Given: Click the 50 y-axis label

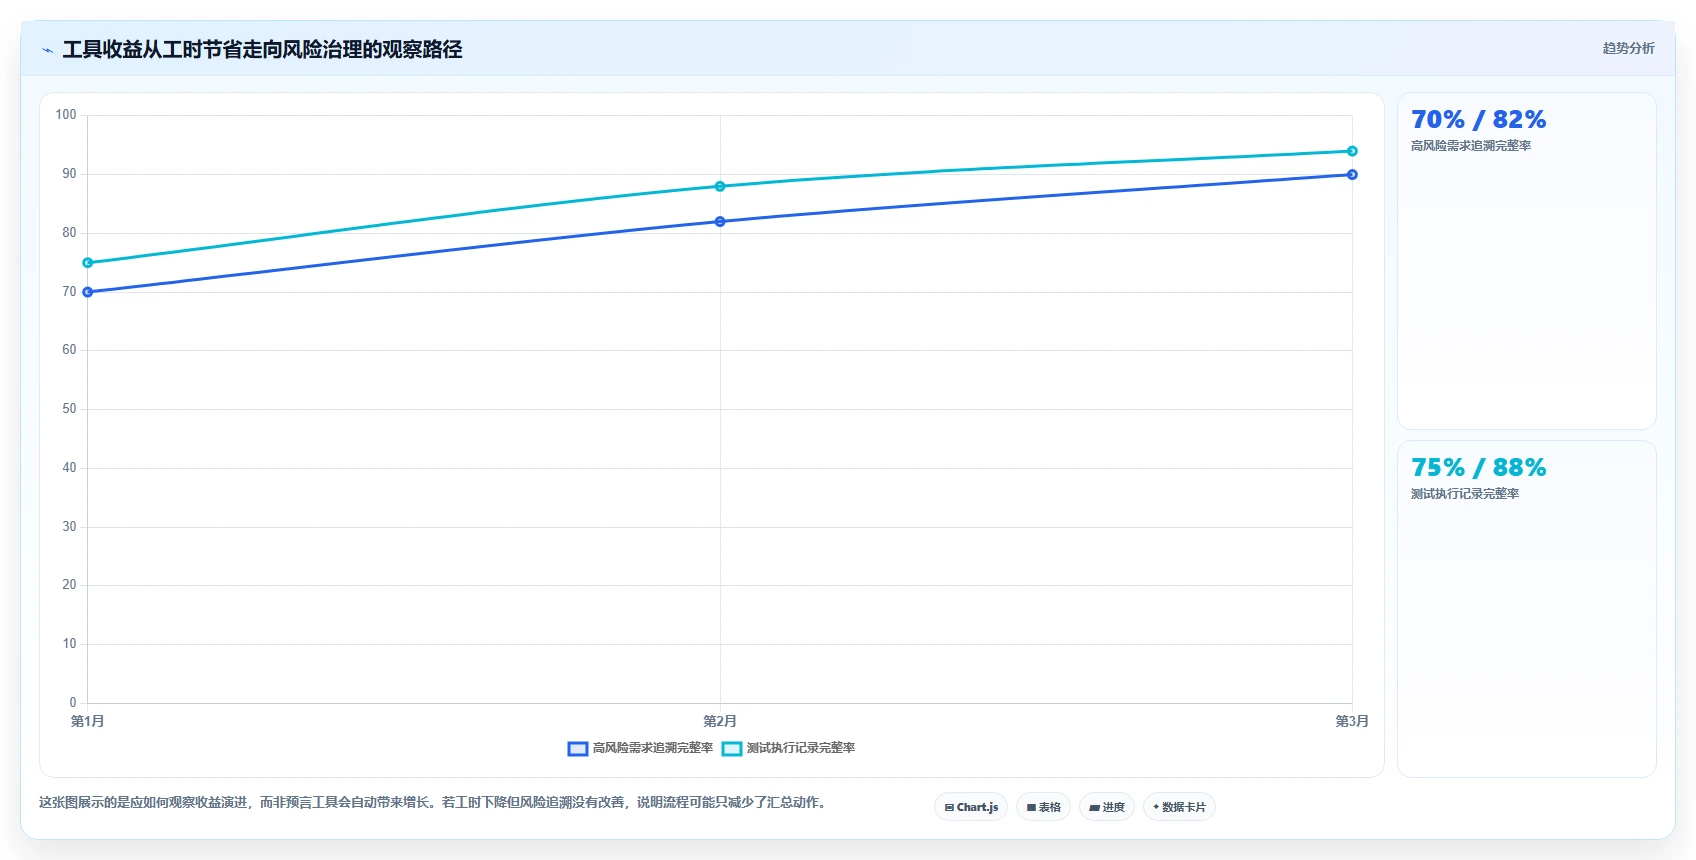Looking at the screenshot, I should 69,409.
